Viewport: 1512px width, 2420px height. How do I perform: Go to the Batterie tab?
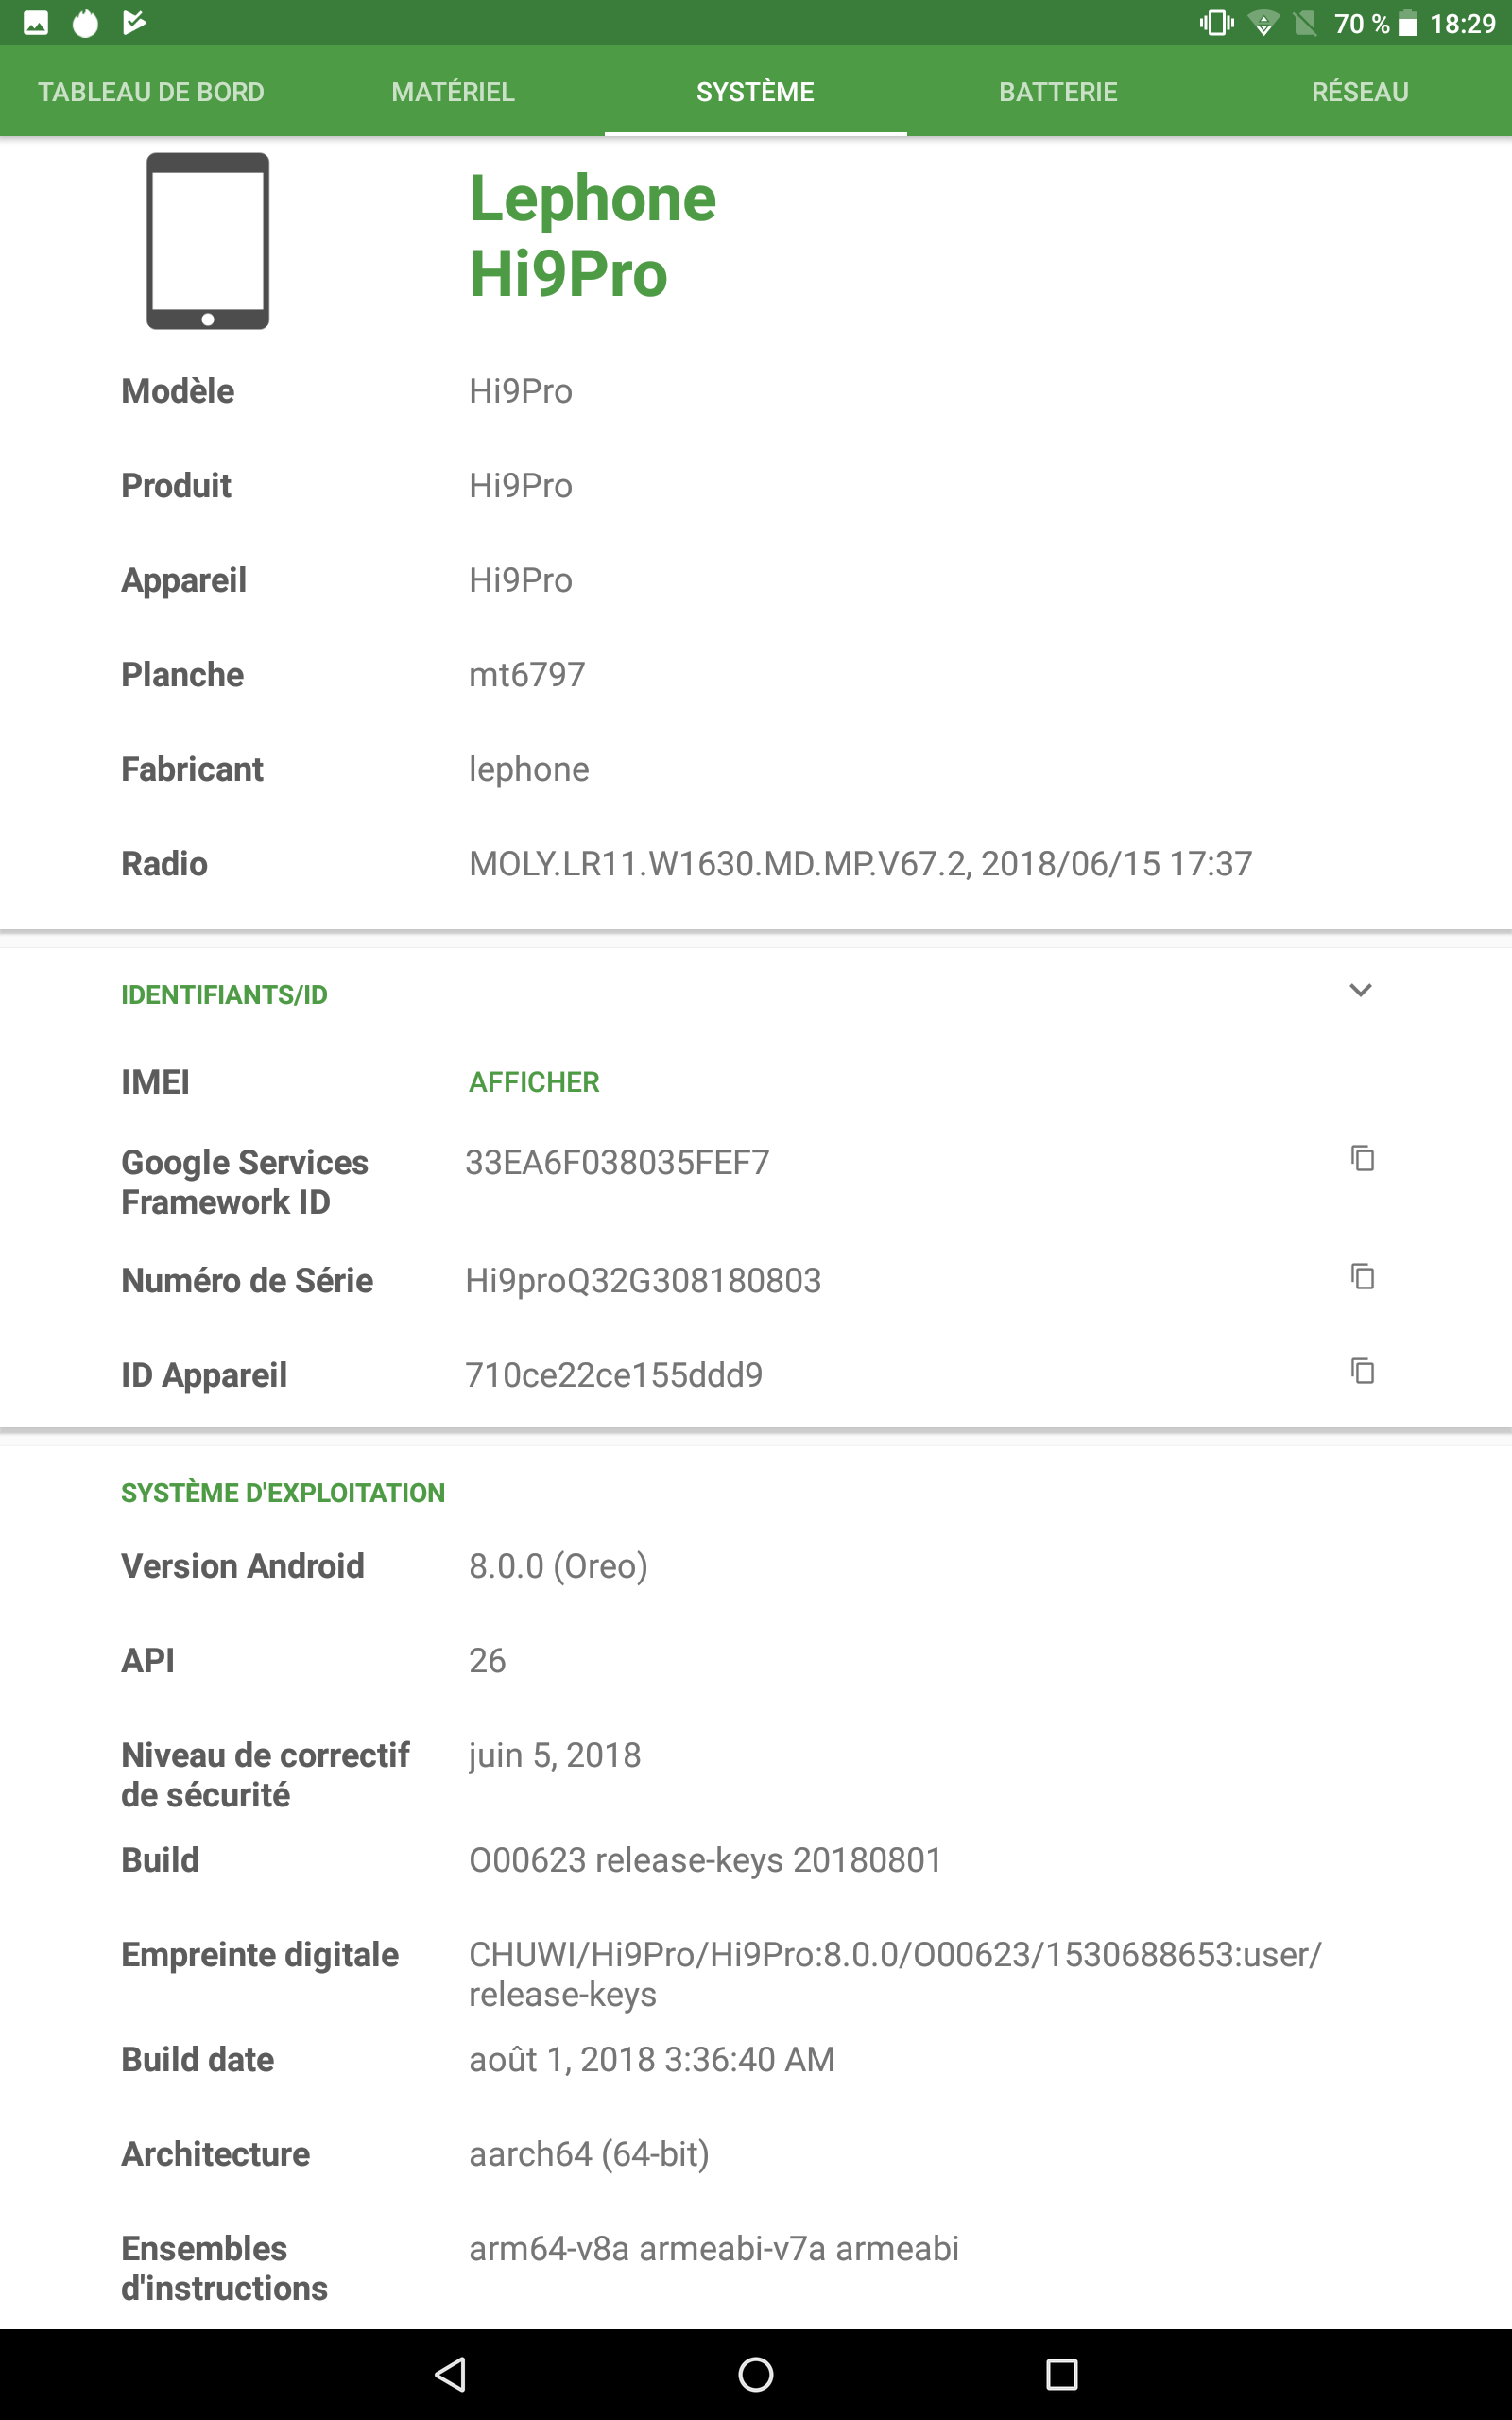[x=1058, y=92]
